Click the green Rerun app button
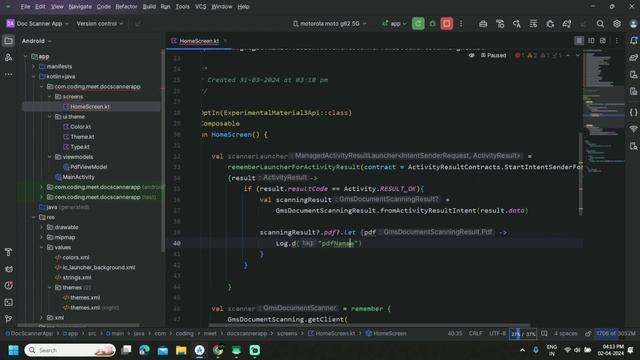Viewport: 640px width, 360px height. [x=418, y=24]
